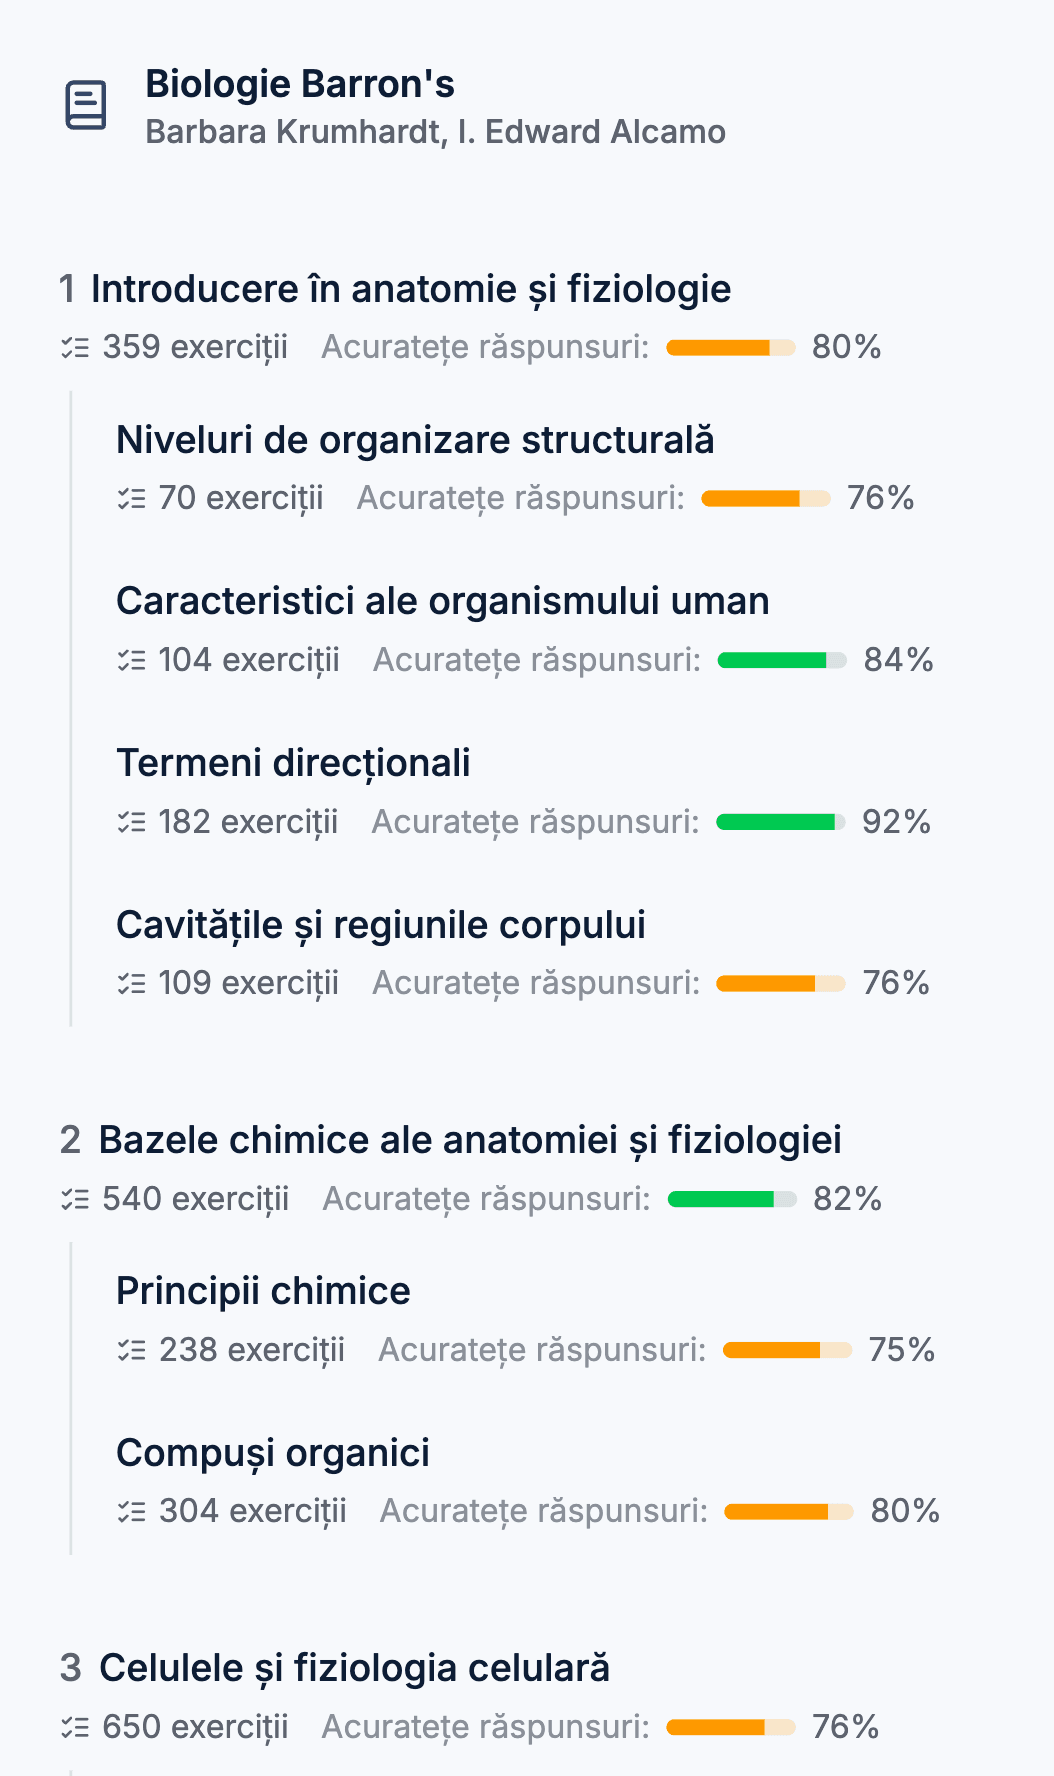This screenshot has height=1776, width=1054.
Task: Open chapter Introducere în anatomie și fiziologie
Action: [x=410, y=288]
